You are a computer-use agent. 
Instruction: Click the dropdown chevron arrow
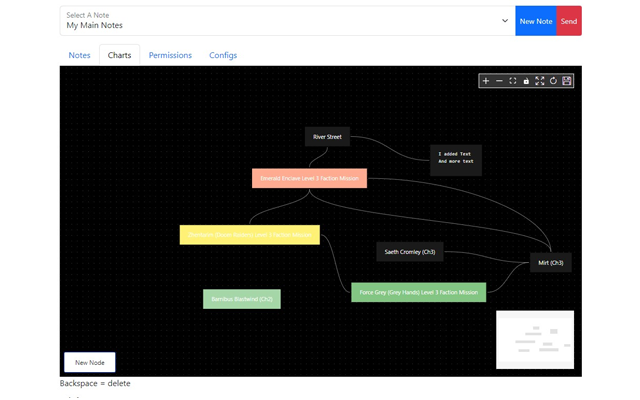[505, 21]
